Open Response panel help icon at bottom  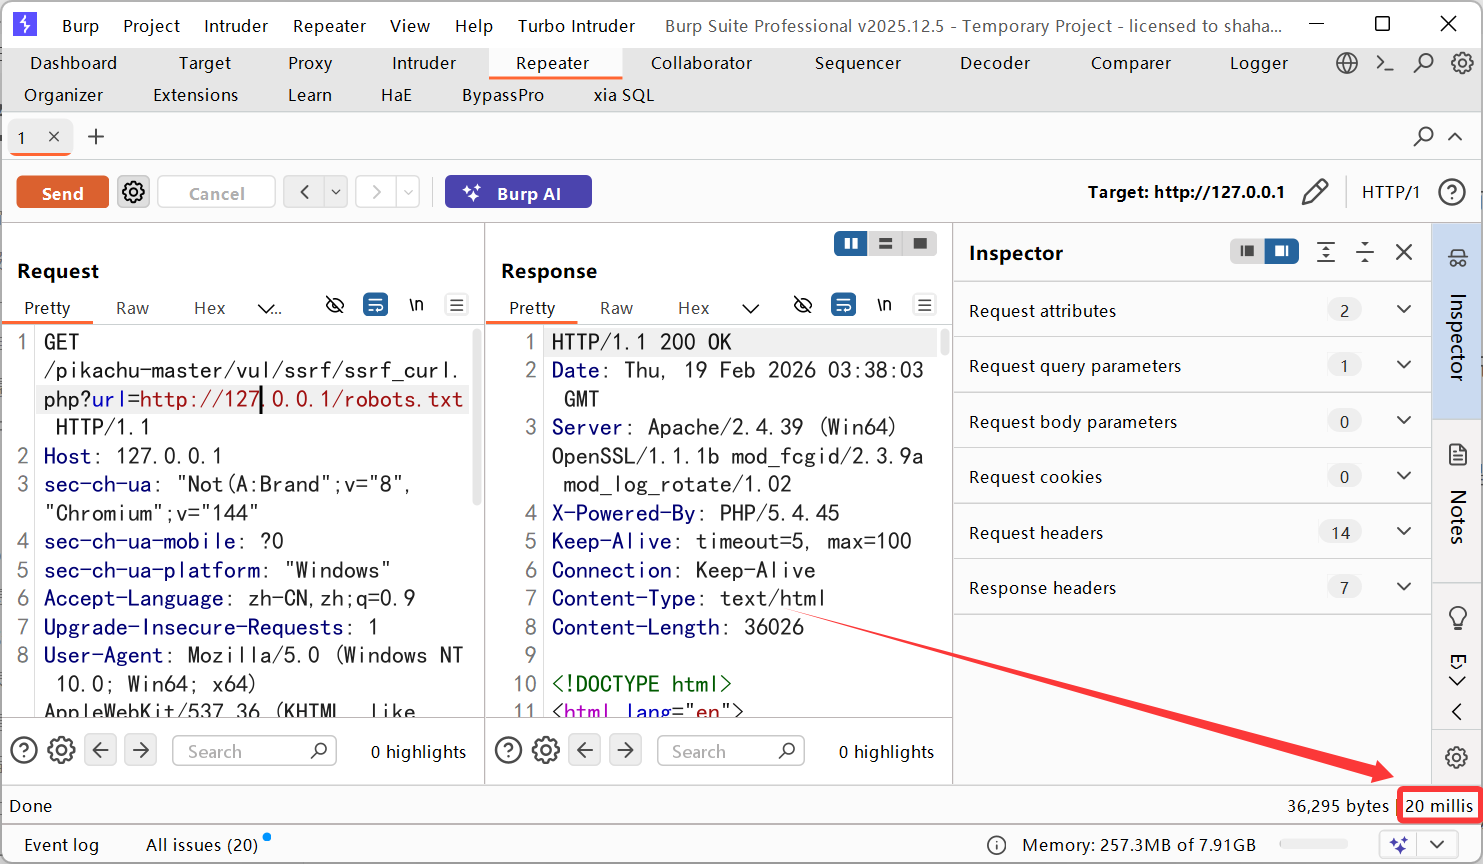coord(508,750)
